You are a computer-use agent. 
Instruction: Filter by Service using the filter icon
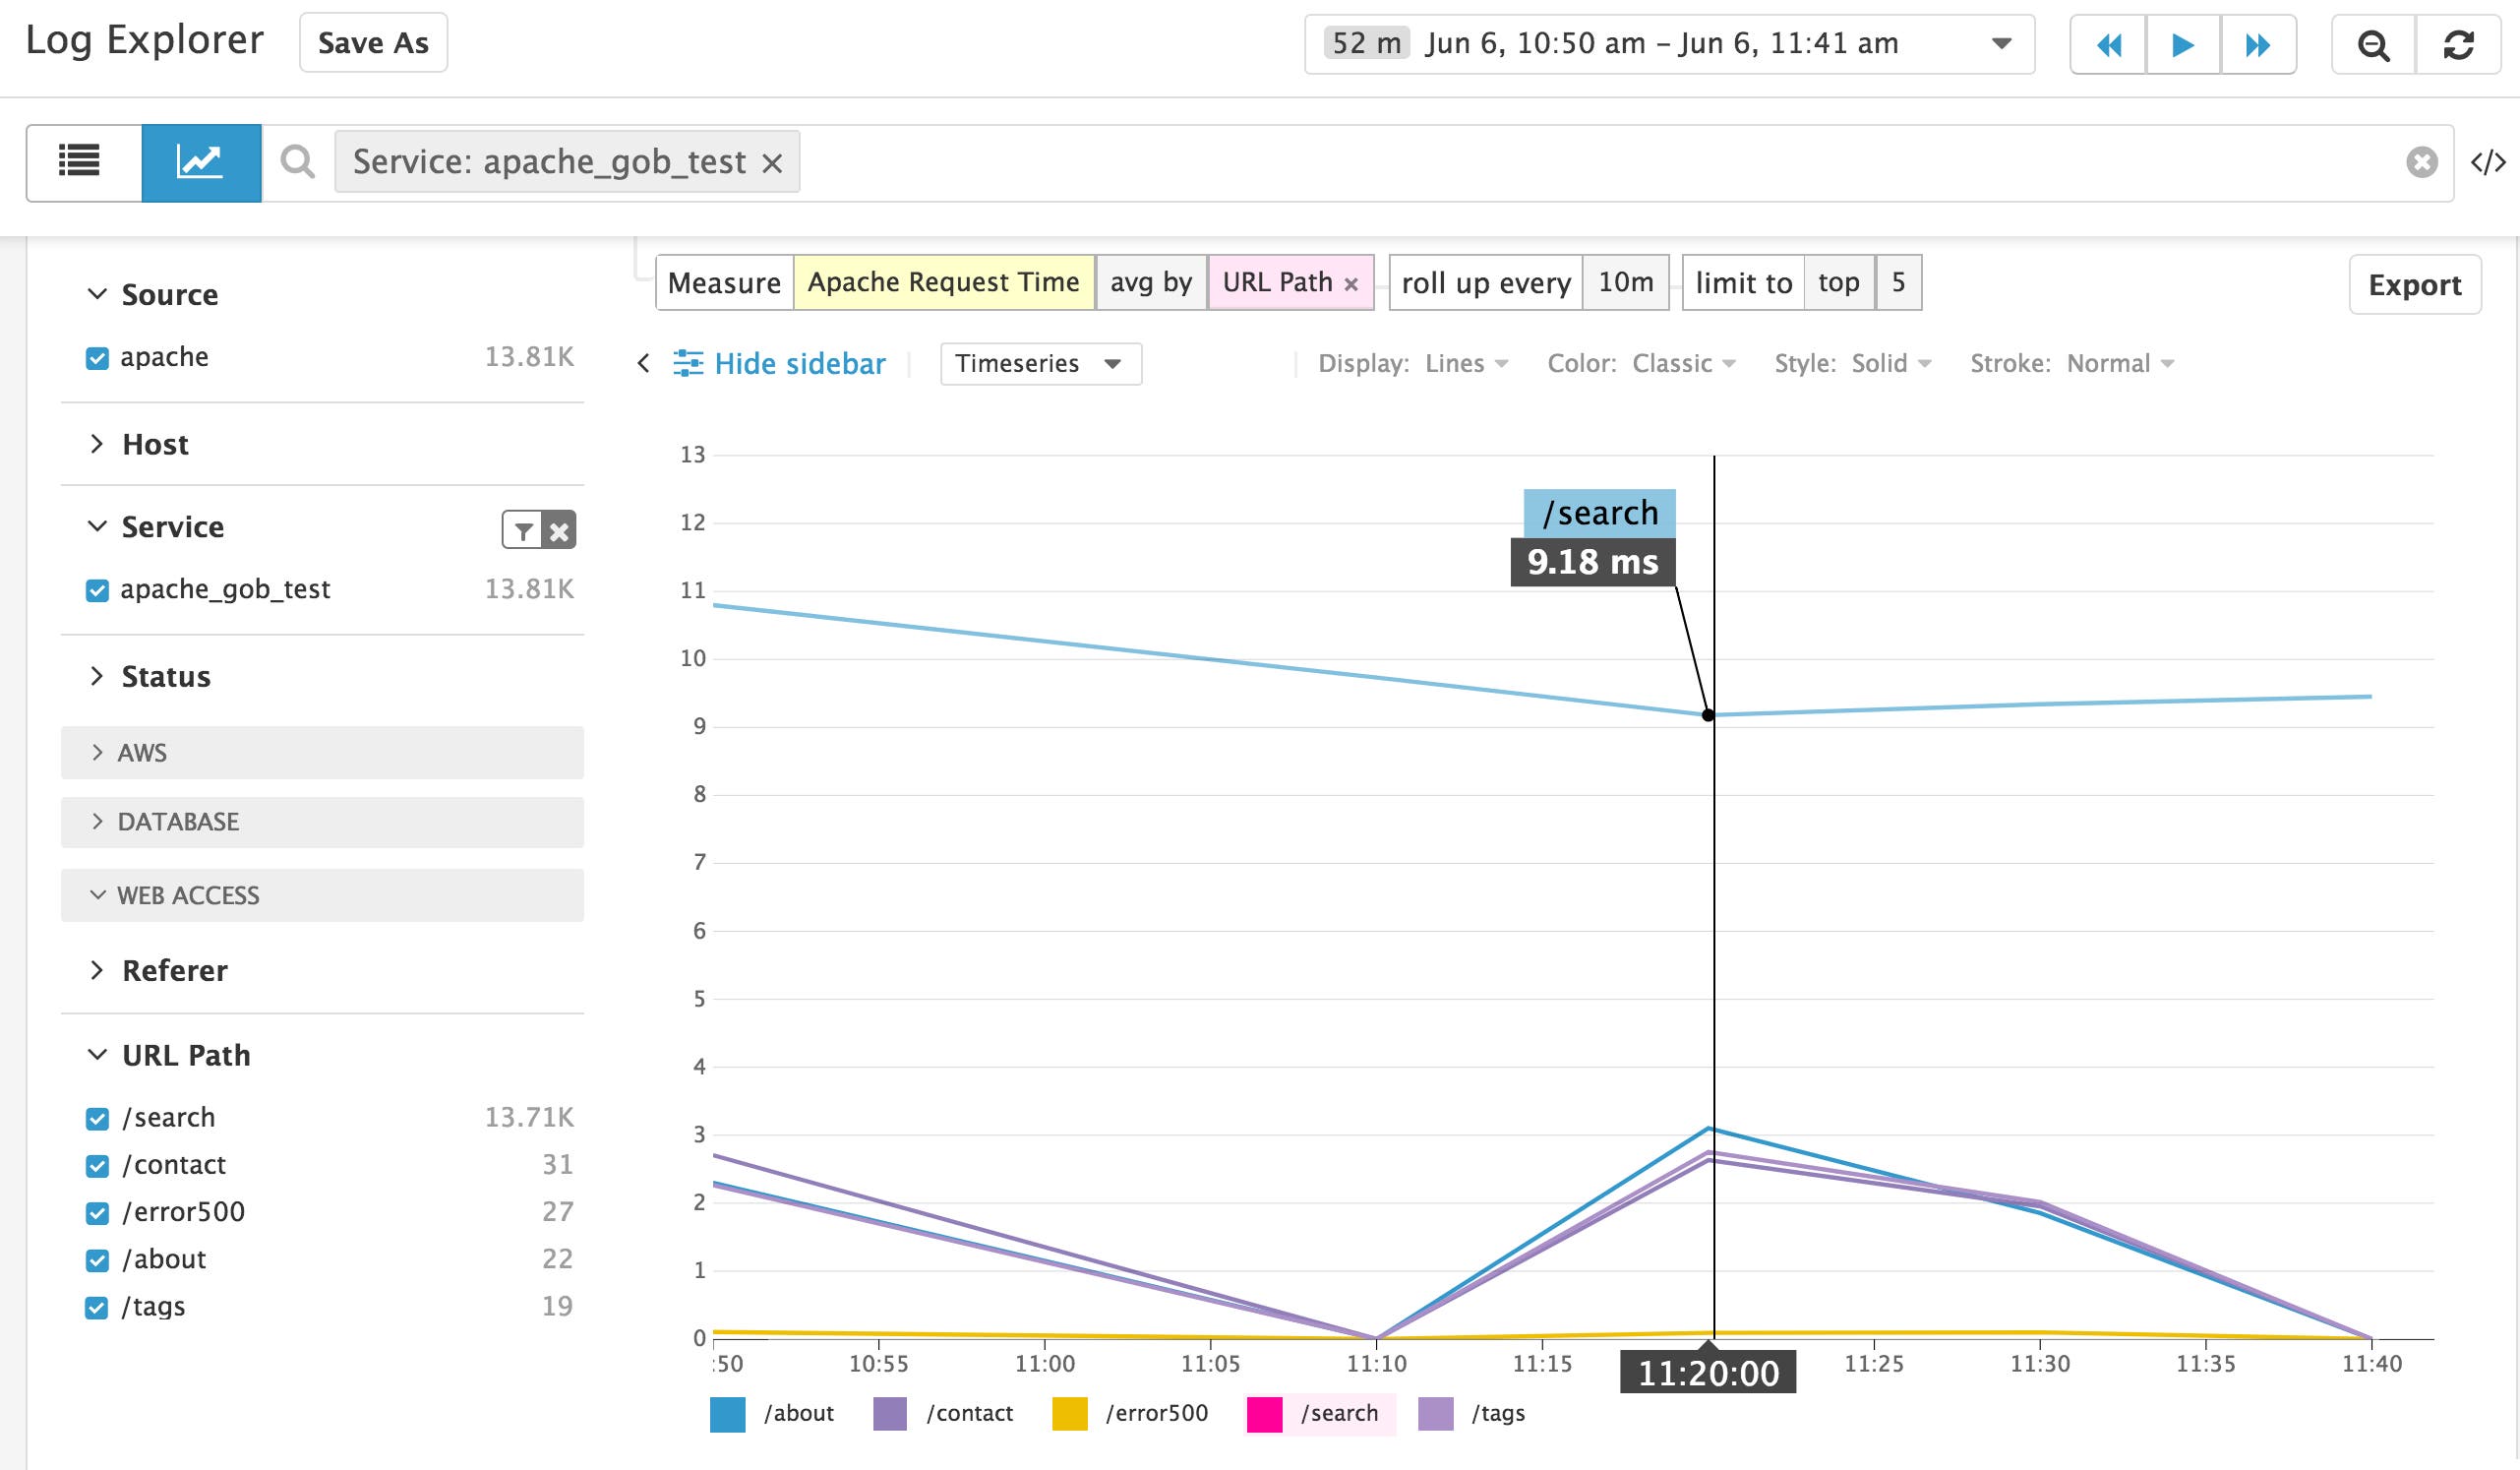(522, 529)
